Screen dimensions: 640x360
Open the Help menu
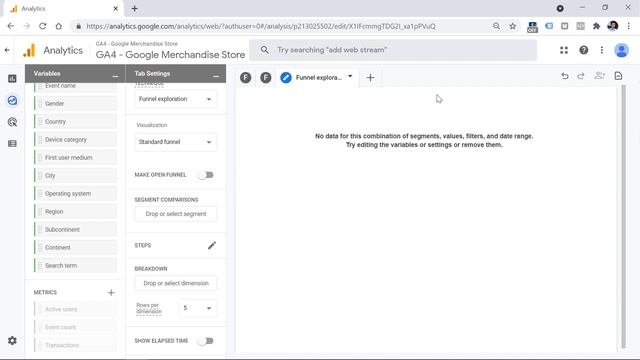pyautogui.click(x=584, y=50)
